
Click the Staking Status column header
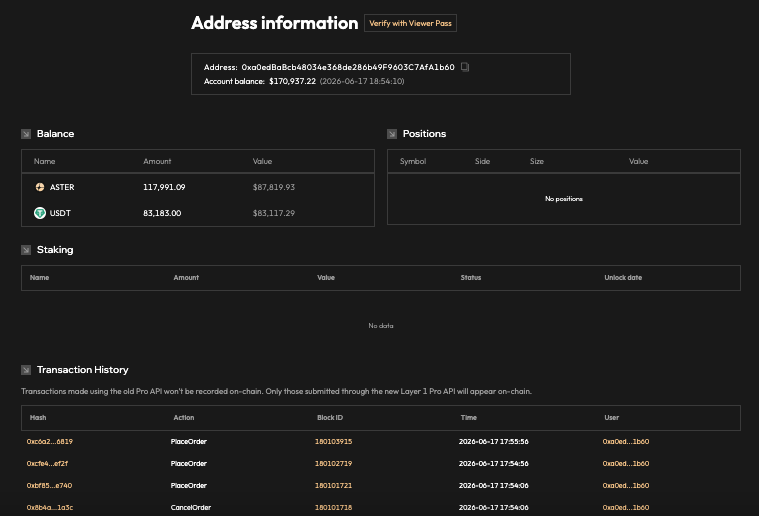click(471, 277)
